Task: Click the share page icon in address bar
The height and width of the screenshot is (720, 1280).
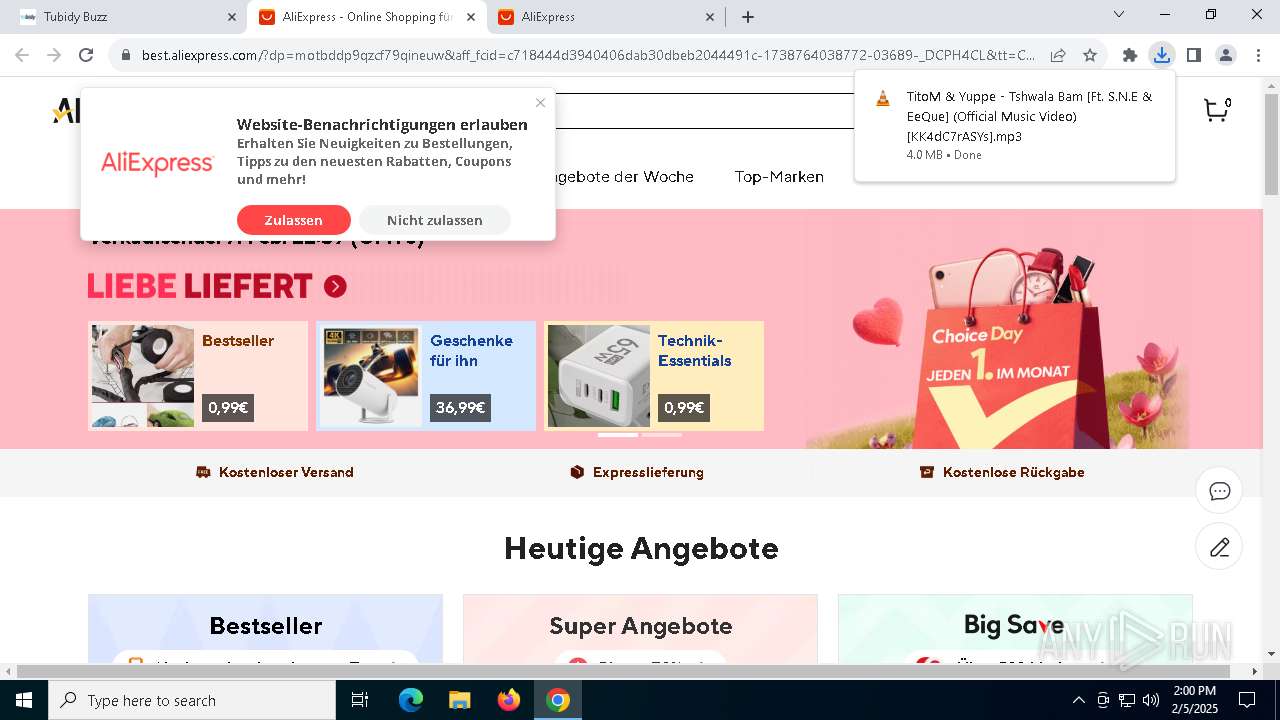Action: (x=1058, y=55)
